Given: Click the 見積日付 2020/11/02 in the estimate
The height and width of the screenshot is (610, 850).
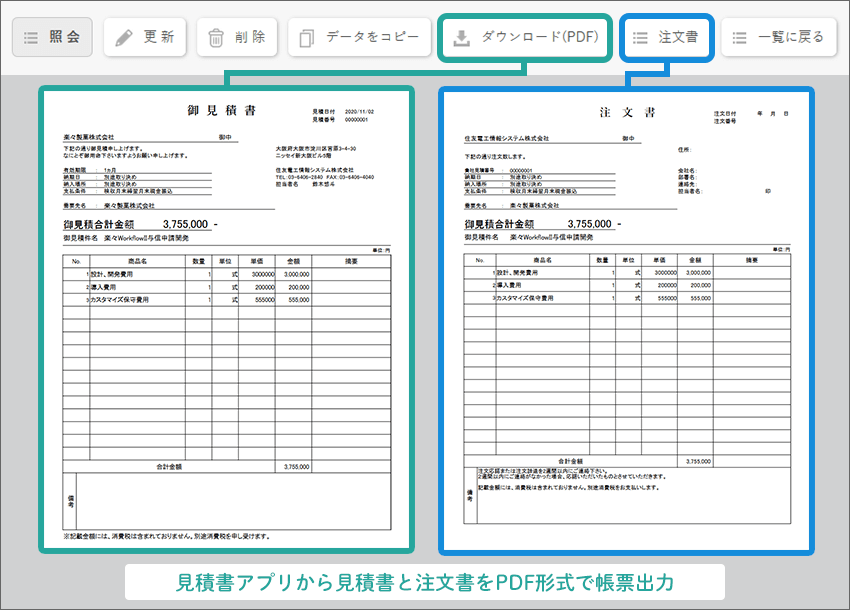Looking at the screenshot, I should pos(343,112).
